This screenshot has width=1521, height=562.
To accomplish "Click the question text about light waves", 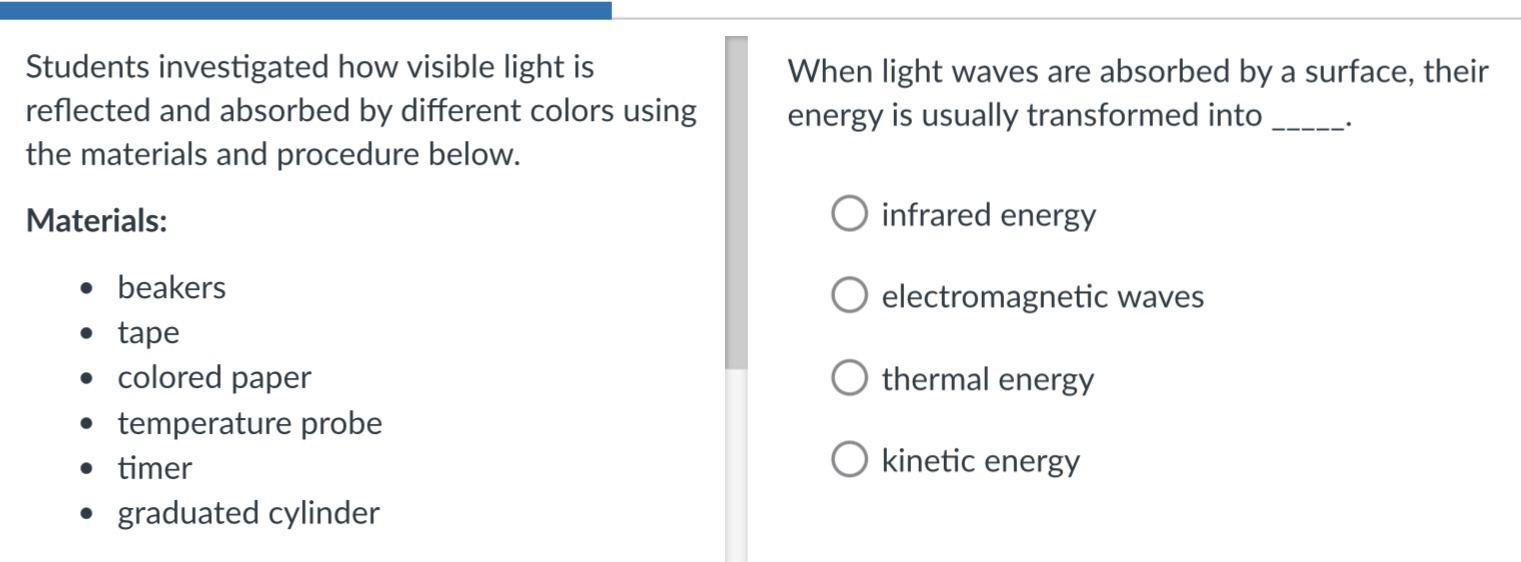I will click(1138, 94).
